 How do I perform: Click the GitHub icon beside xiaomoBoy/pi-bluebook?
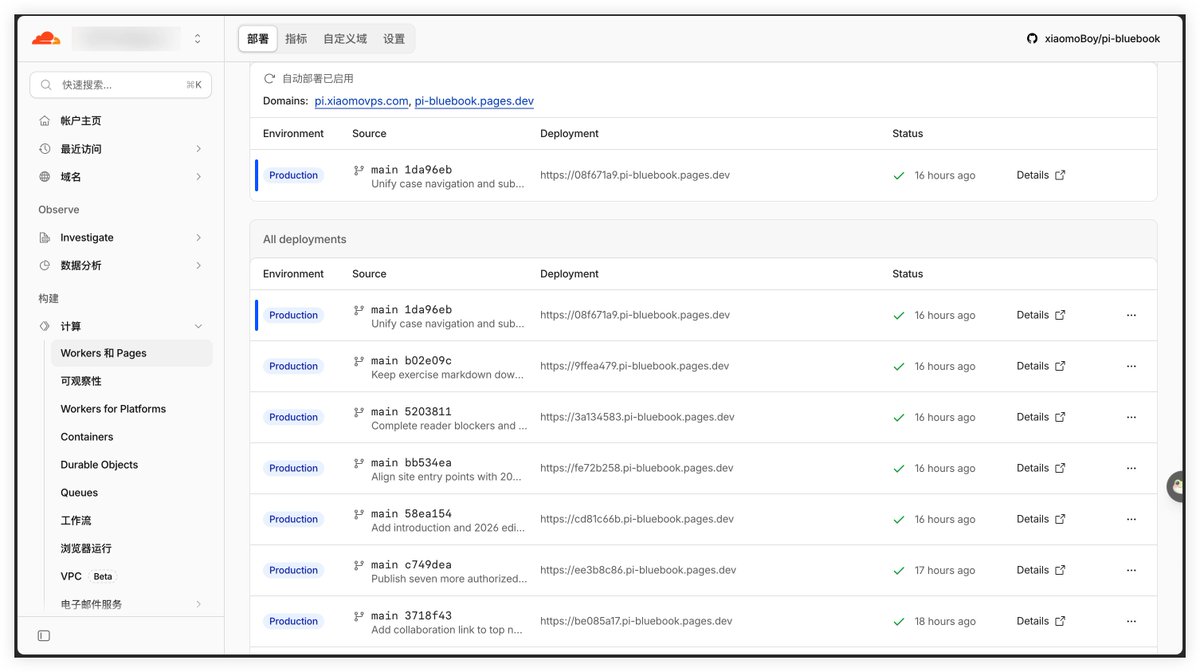click(1032, 39)
